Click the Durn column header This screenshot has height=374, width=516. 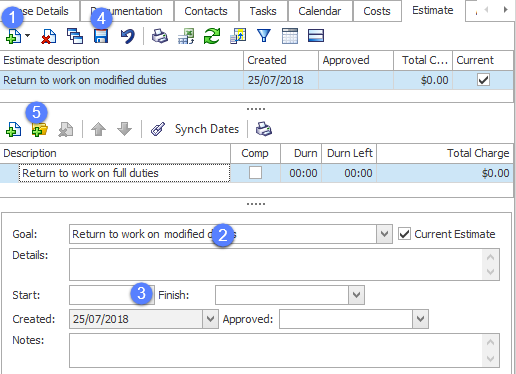click(301, 153)
